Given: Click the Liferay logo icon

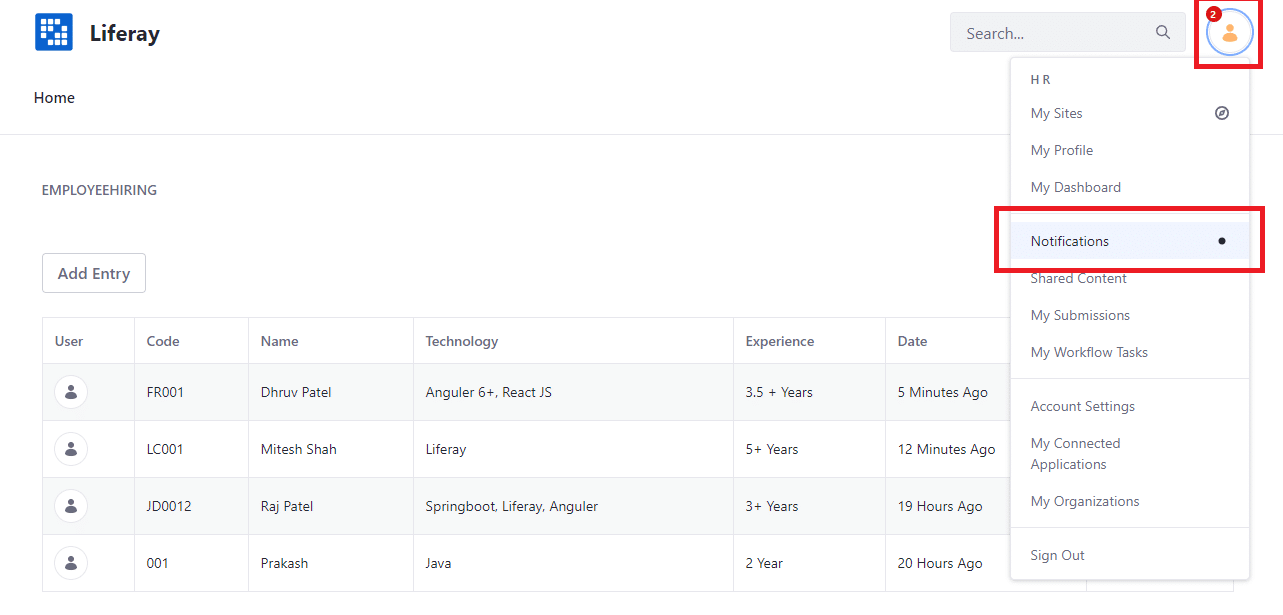Looking at the screenshot, I should pyautogui.click(x=54, y=32).
